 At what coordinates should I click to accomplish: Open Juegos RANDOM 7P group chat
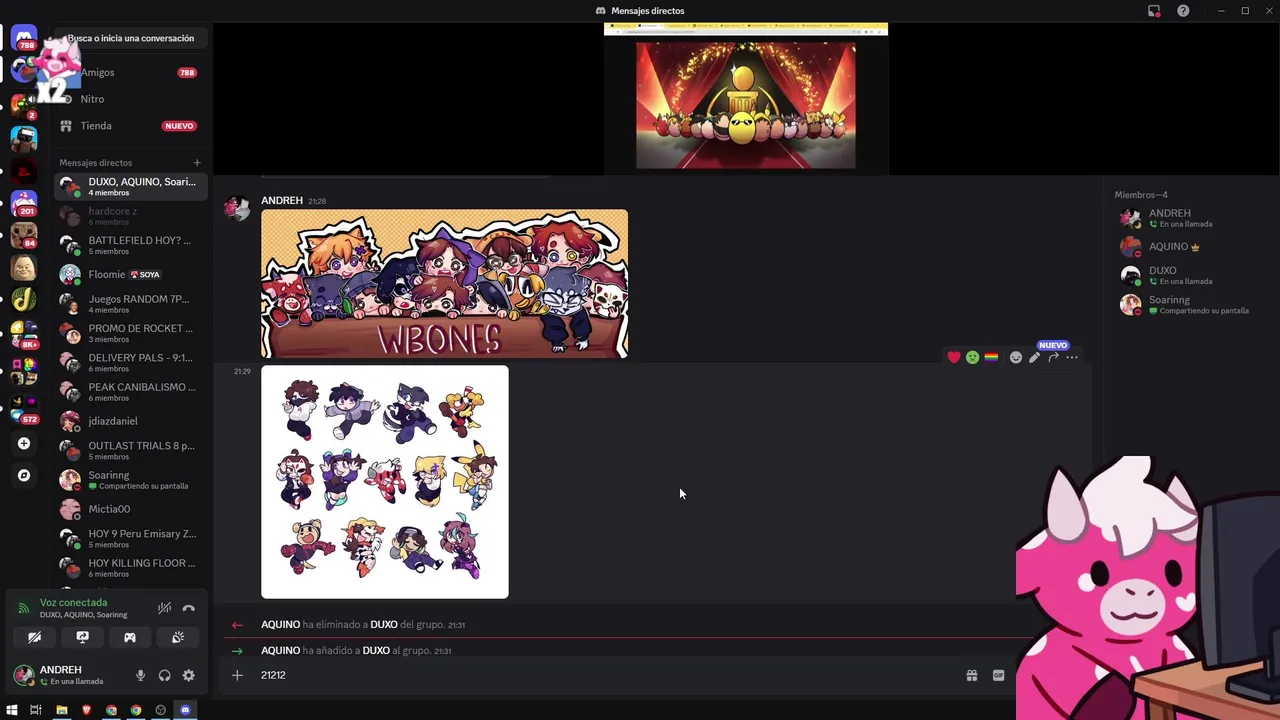tap(130, 303)
